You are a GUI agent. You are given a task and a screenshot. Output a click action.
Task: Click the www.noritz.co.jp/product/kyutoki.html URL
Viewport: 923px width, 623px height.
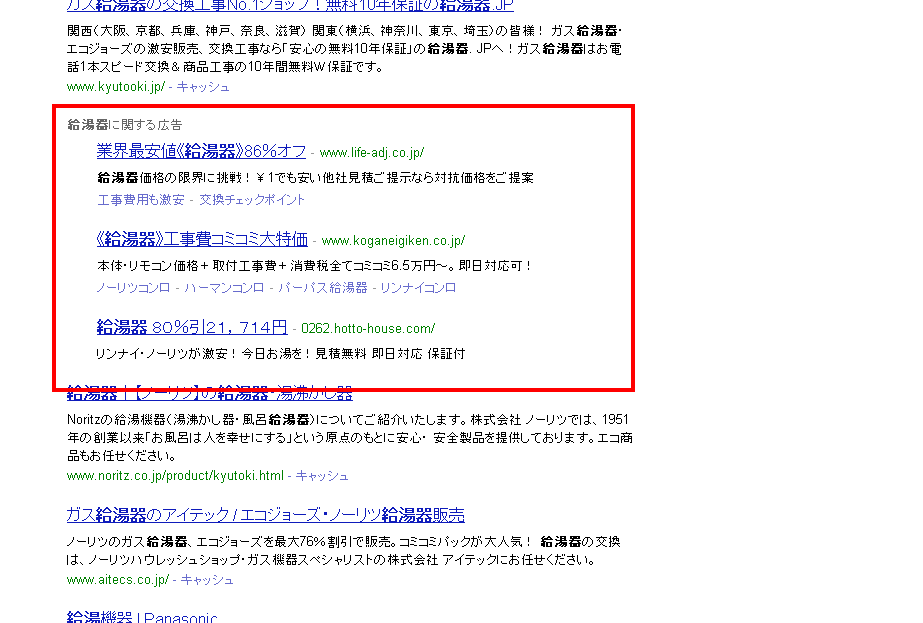pos(175,475)
